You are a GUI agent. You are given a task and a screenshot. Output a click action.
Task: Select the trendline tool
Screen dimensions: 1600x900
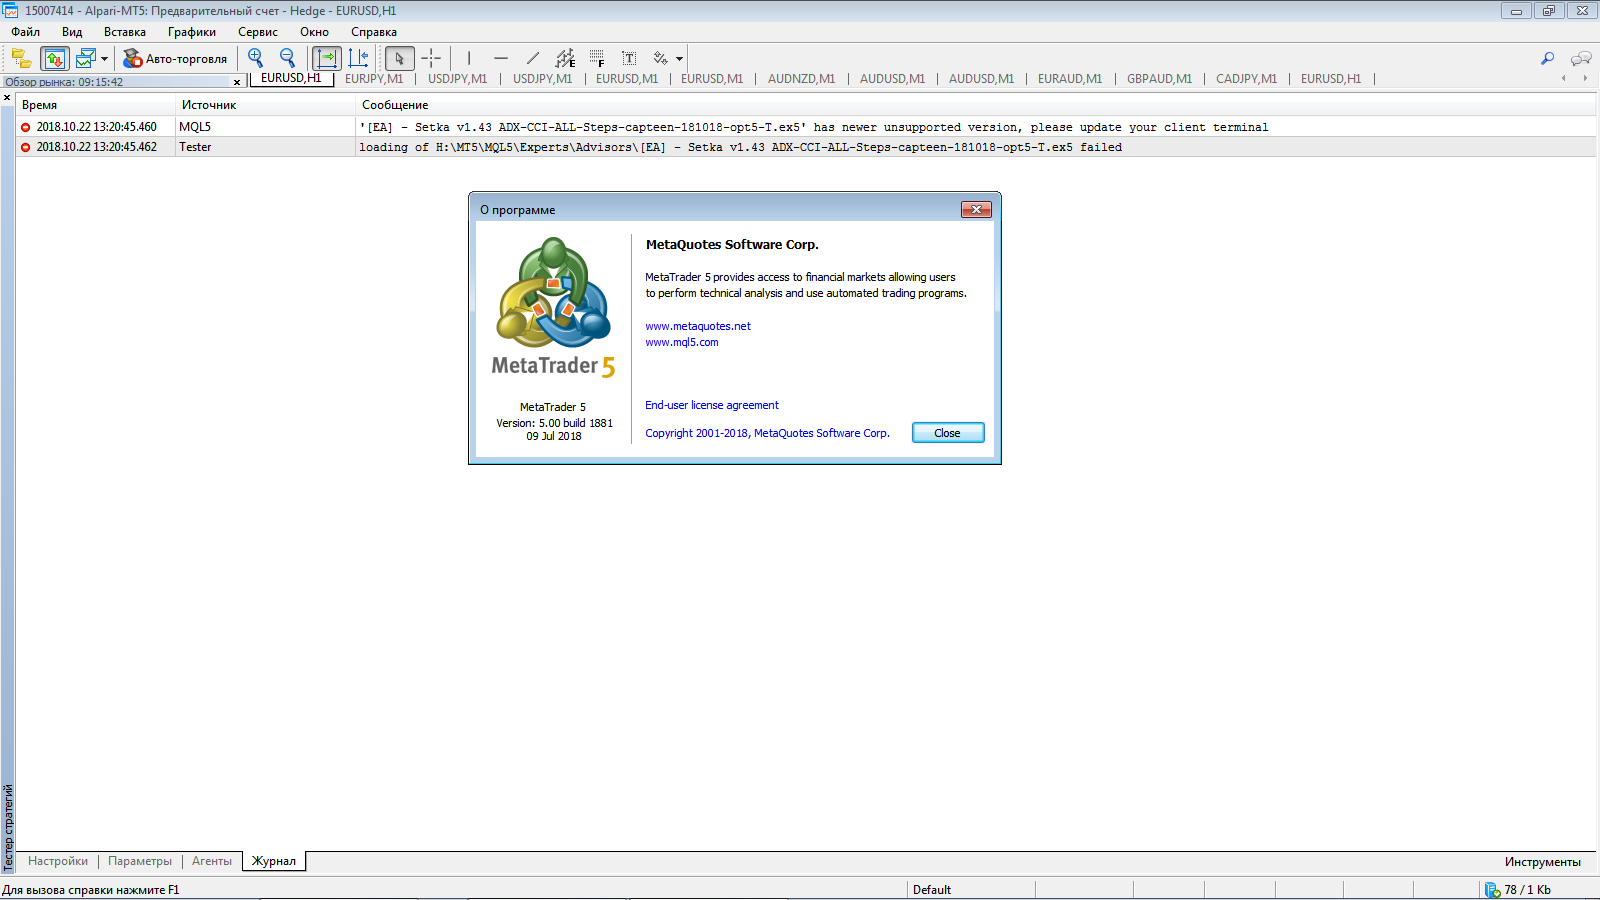point(533,58)
